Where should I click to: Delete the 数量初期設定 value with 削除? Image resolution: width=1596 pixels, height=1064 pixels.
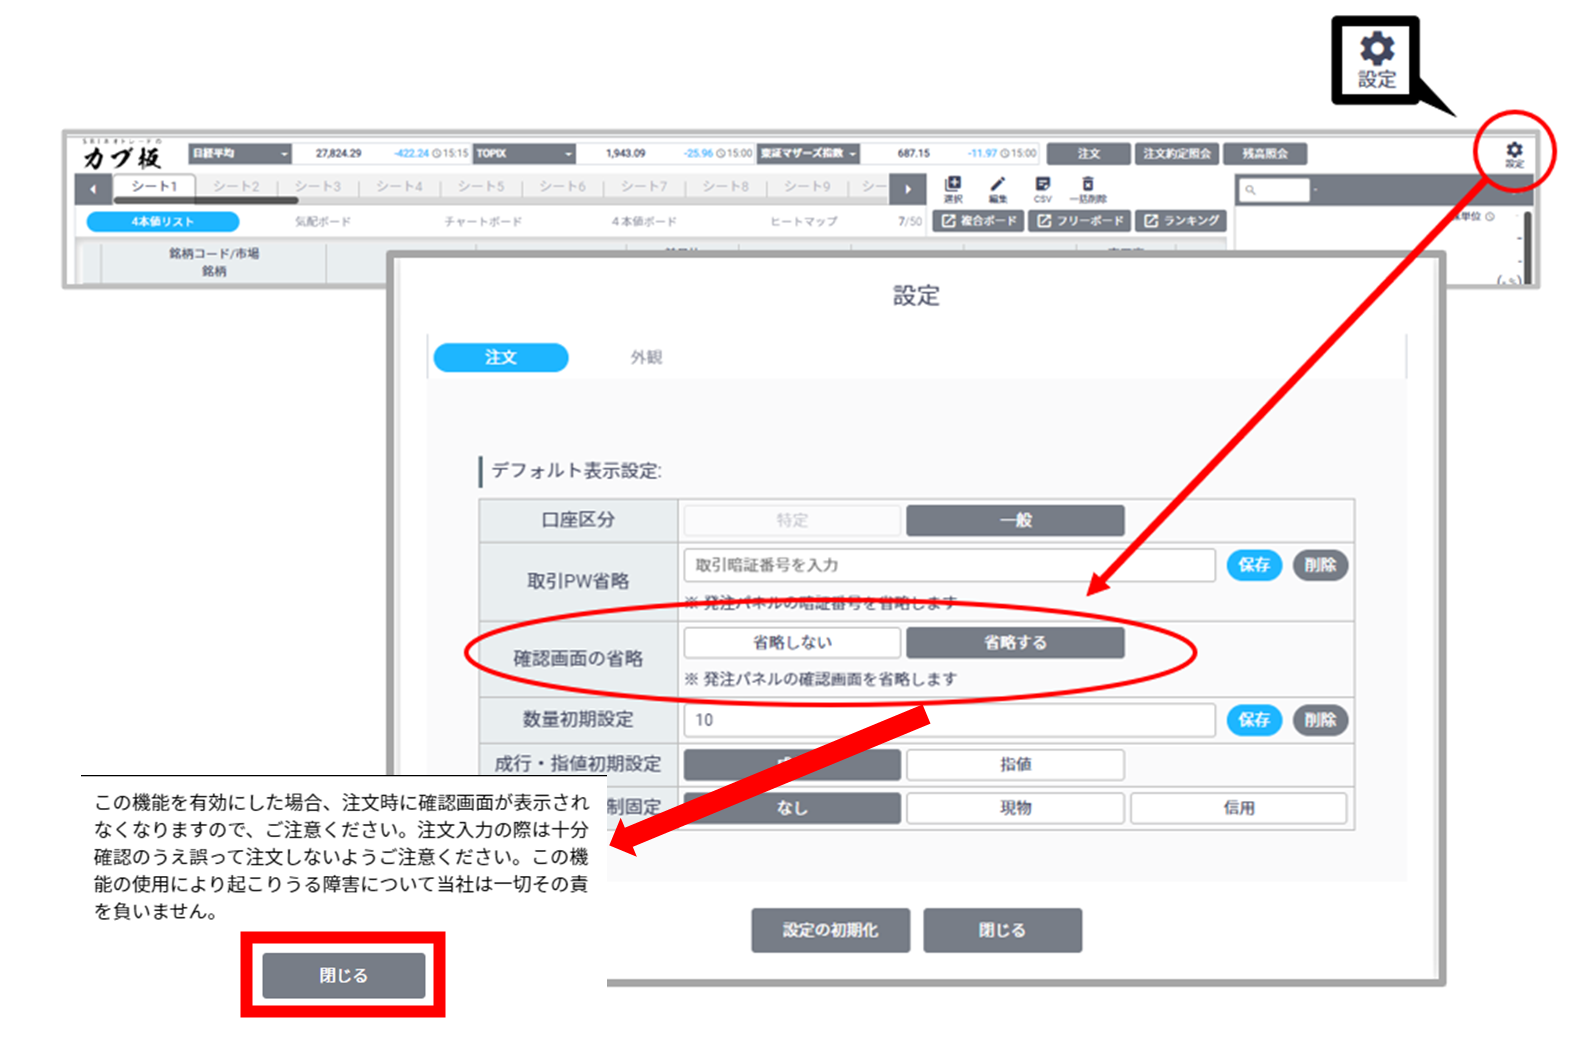[1320, 720]
